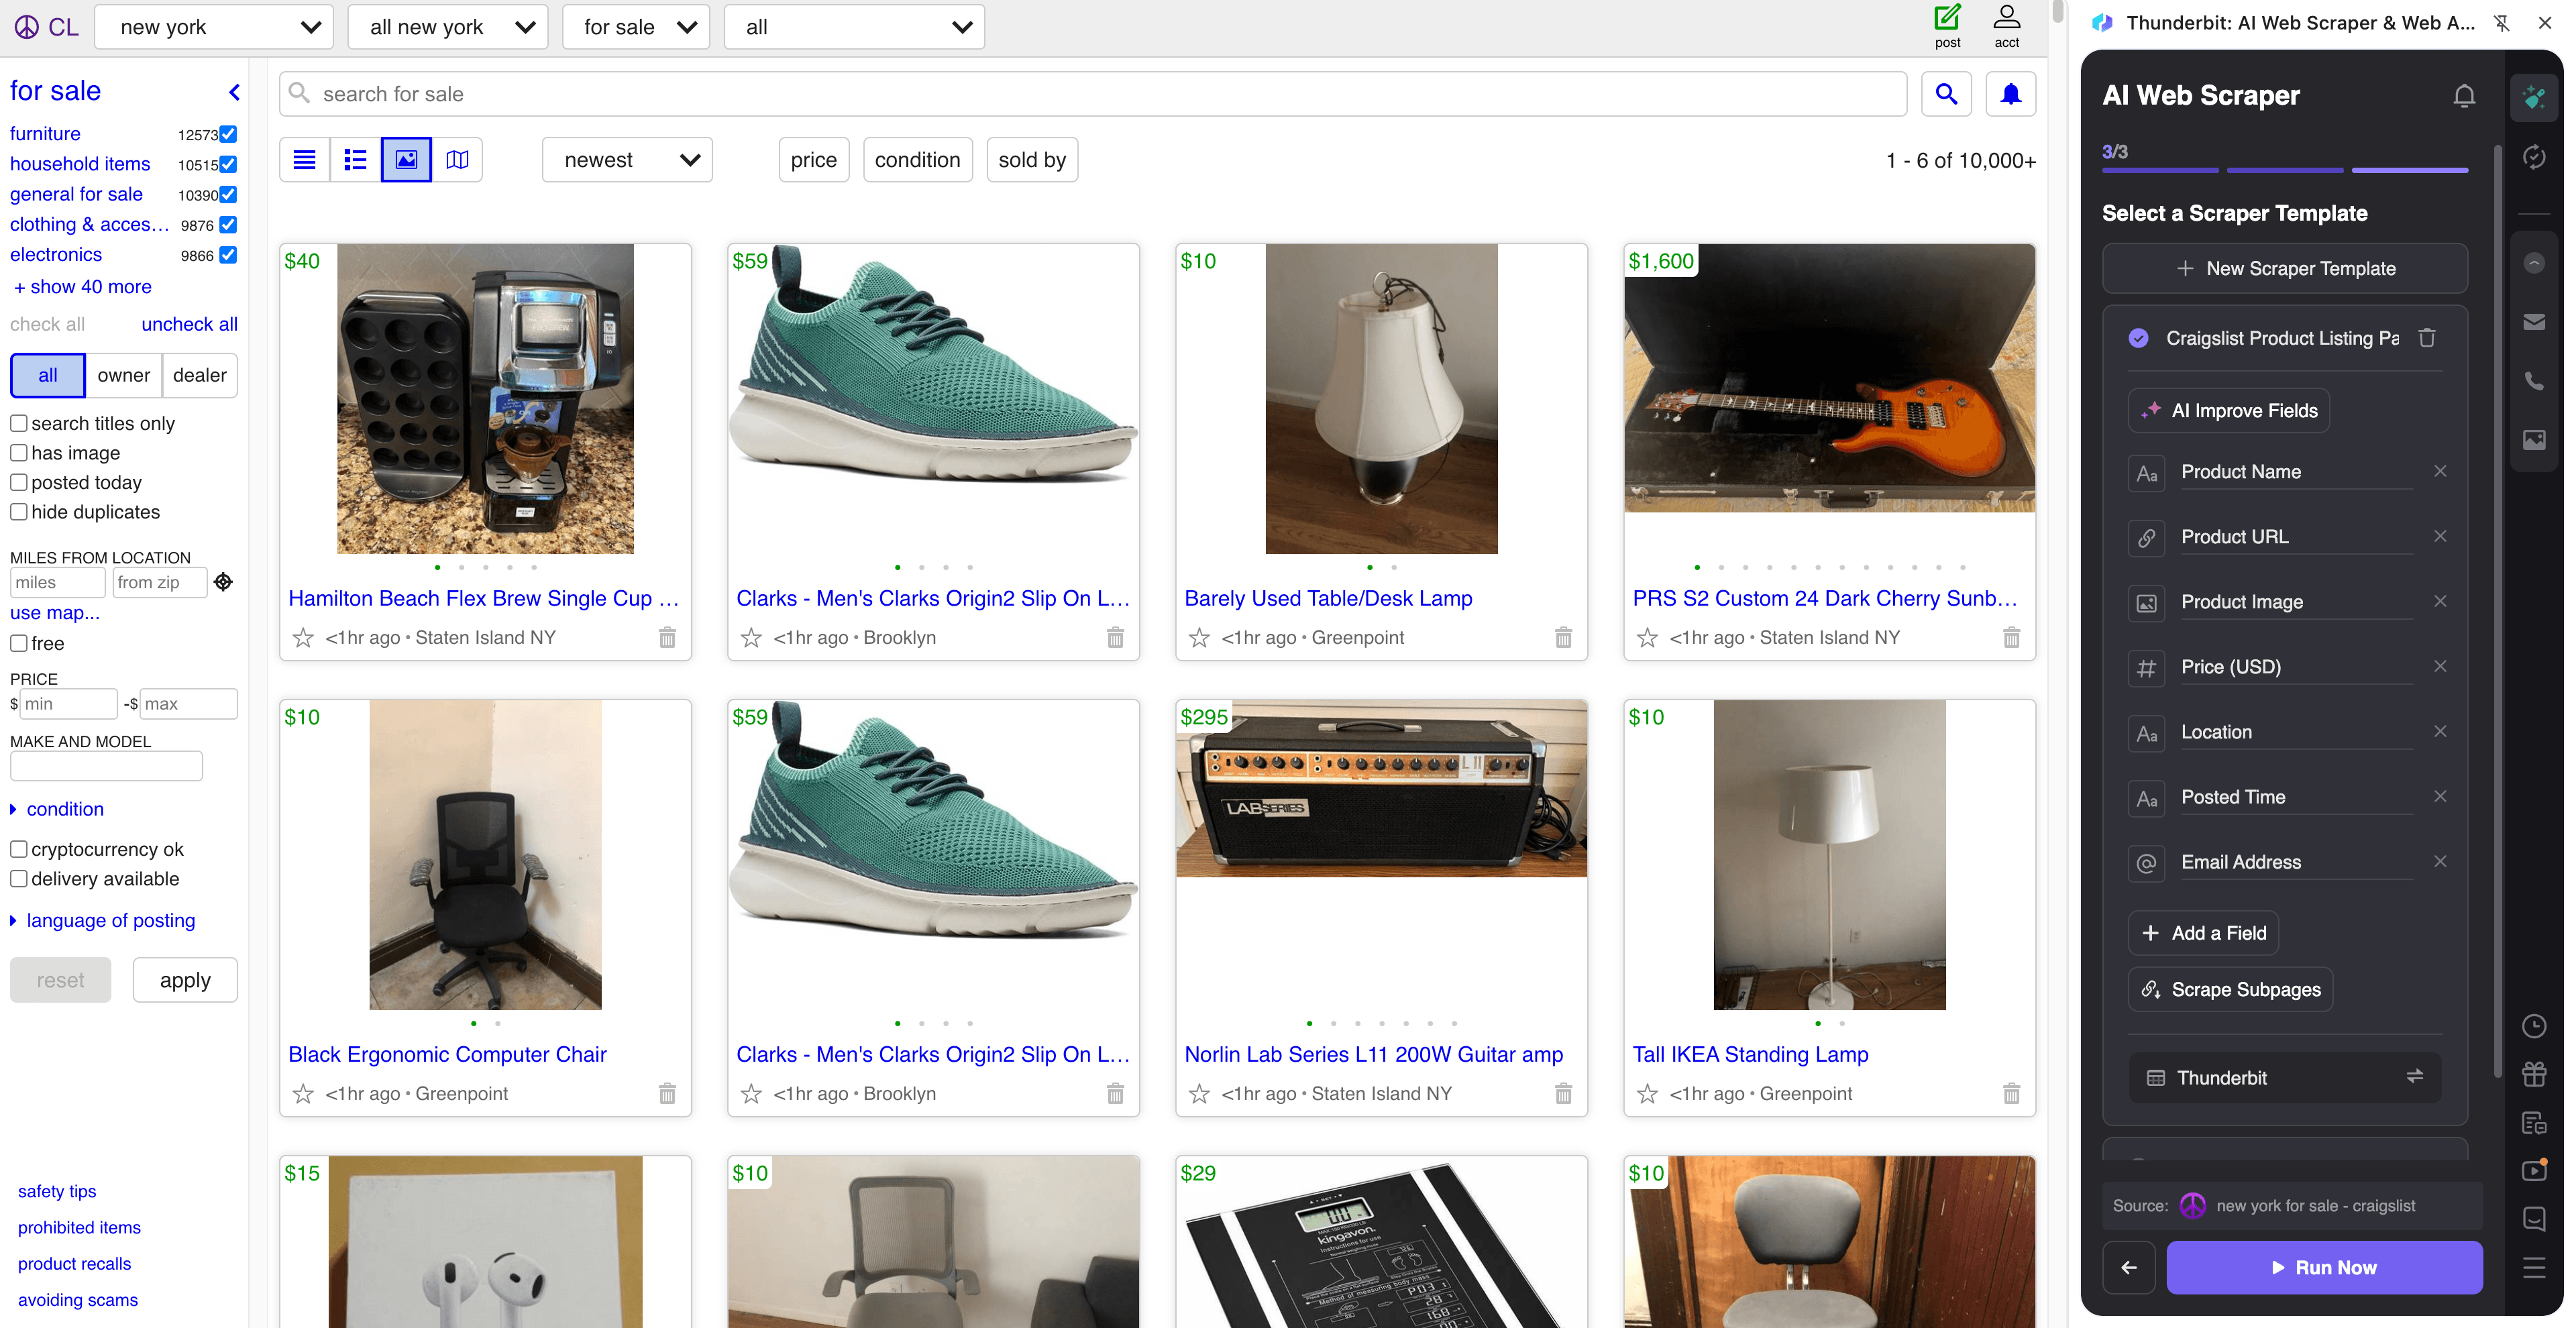Click the AI Improve Fields sparkle icon
2576x1328 pixels.
coord(2152,410)
